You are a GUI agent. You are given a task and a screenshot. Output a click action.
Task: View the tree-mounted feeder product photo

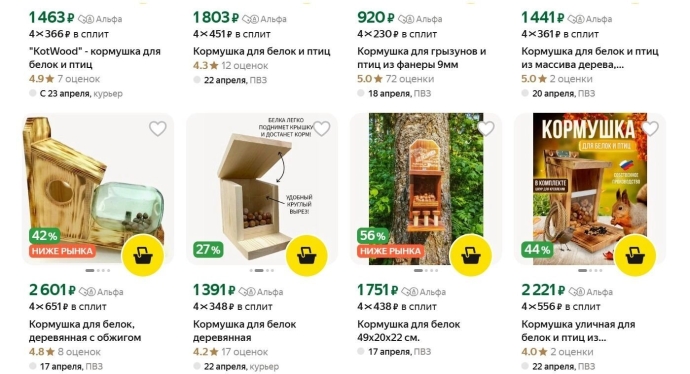[426, 189]
